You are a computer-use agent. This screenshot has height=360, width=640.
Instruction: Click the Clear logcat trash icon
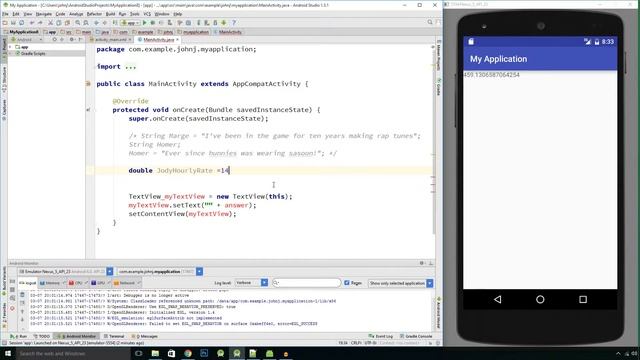point(22,295)
